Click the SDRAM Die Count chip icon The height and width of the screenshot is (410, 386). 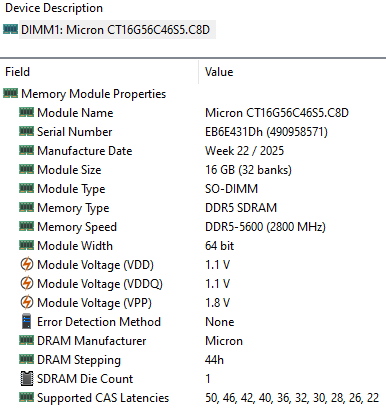point(27,379)
